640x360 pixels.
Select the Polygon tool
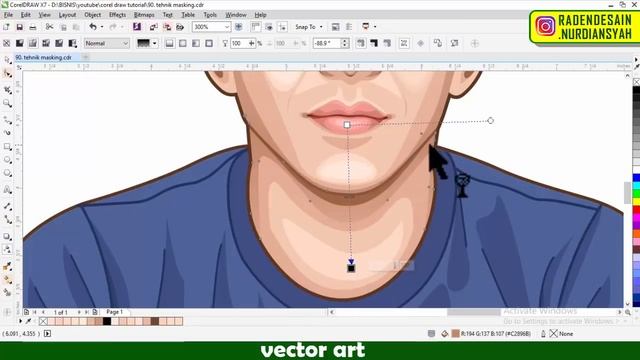click(x=7, y=173)
